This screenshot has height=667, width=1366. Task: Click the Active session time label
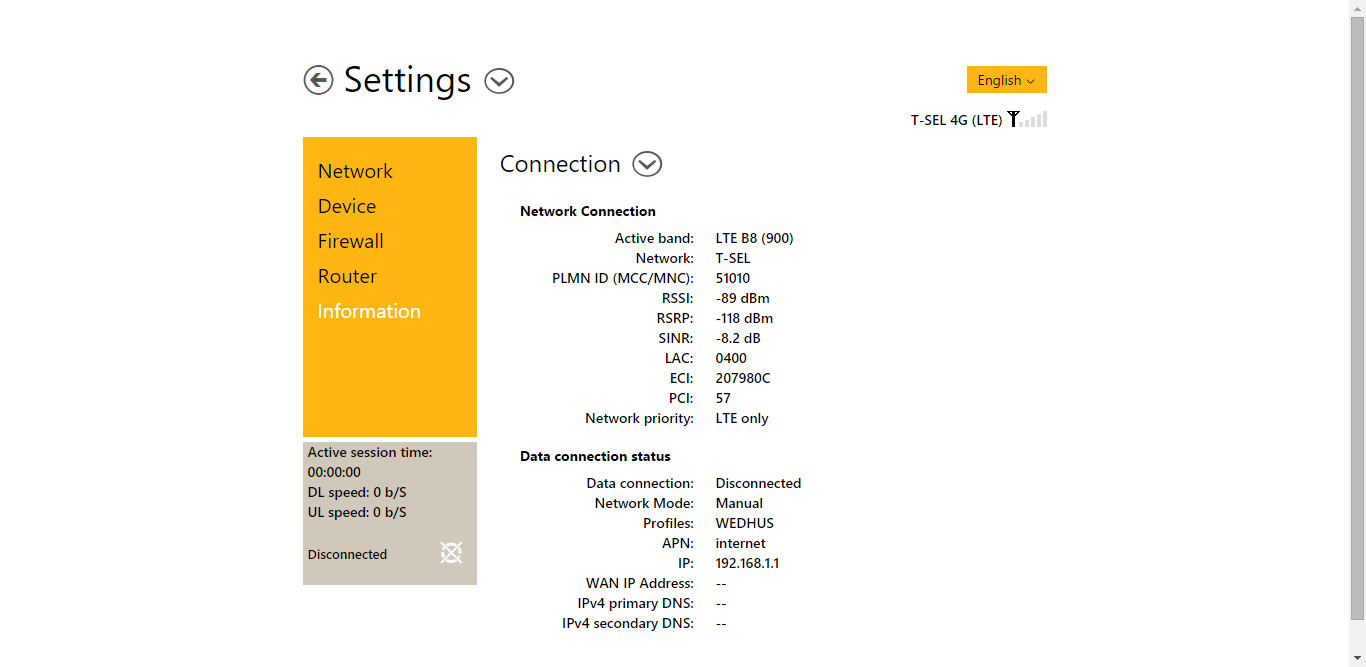click(369, 452)
